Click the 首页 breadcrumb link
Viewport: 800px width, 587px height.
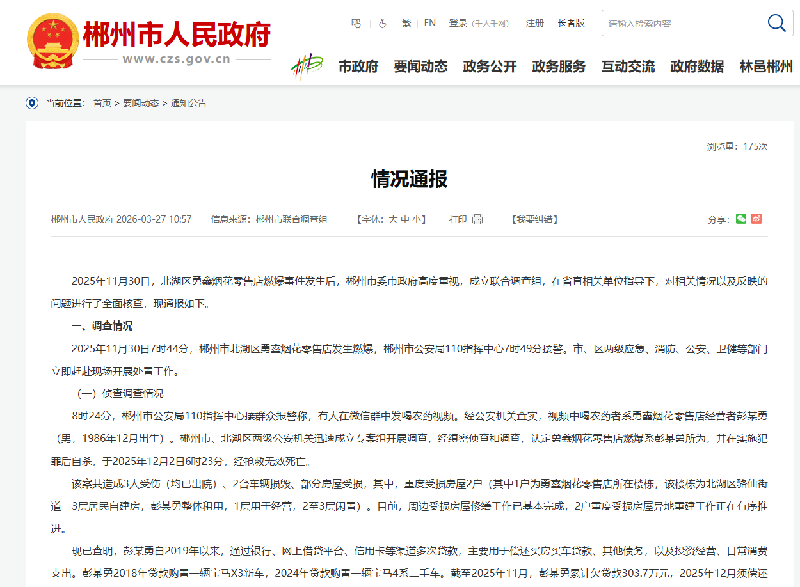(102, 103)
